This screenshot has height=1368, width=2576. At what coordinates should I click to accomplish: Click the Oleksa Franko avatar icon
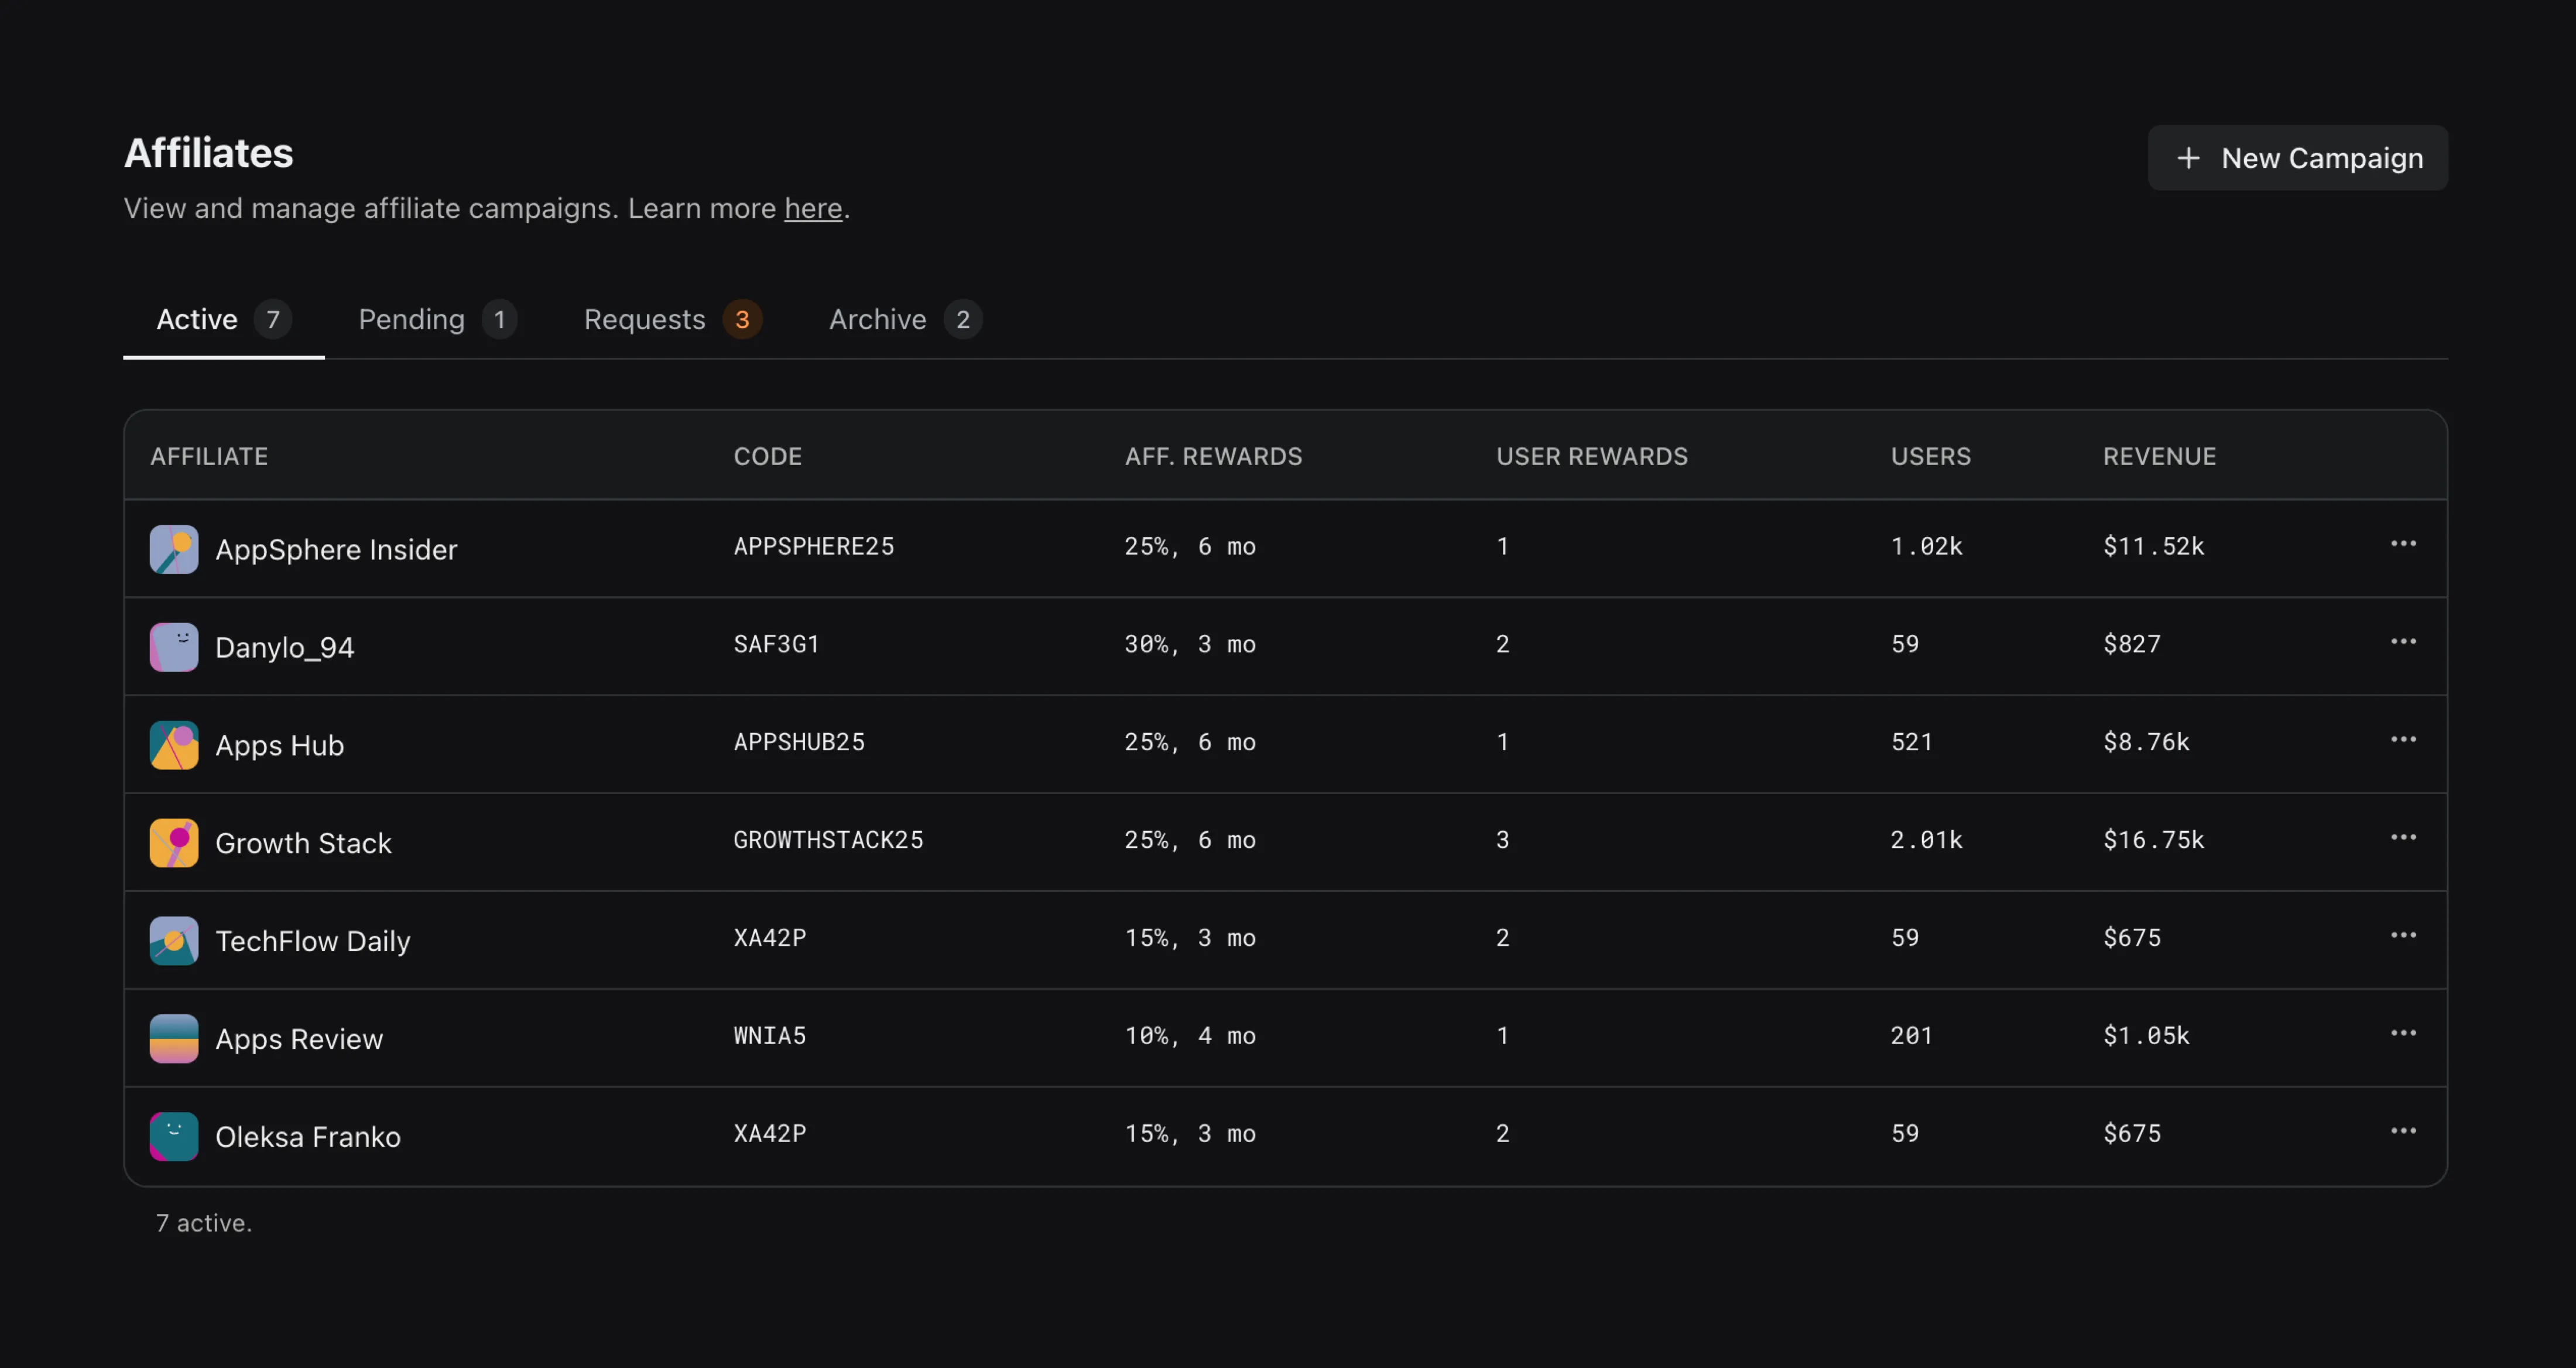point(173,1136)
